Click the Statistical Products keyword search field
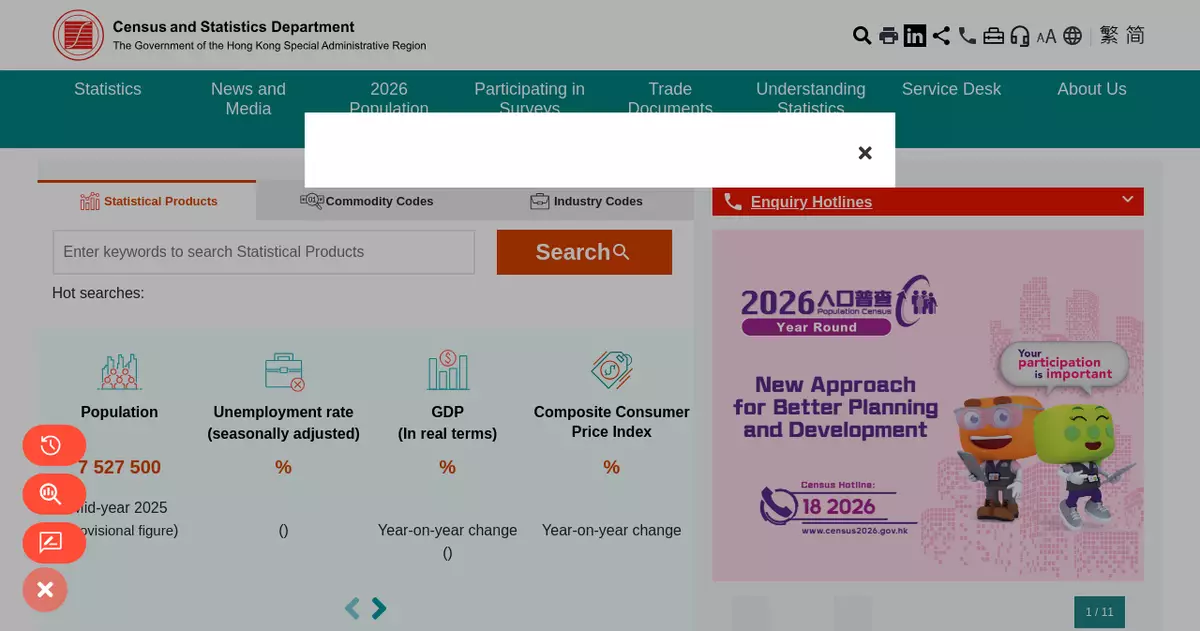Viewport: 1200px width, 631px height. pos(263,252)
